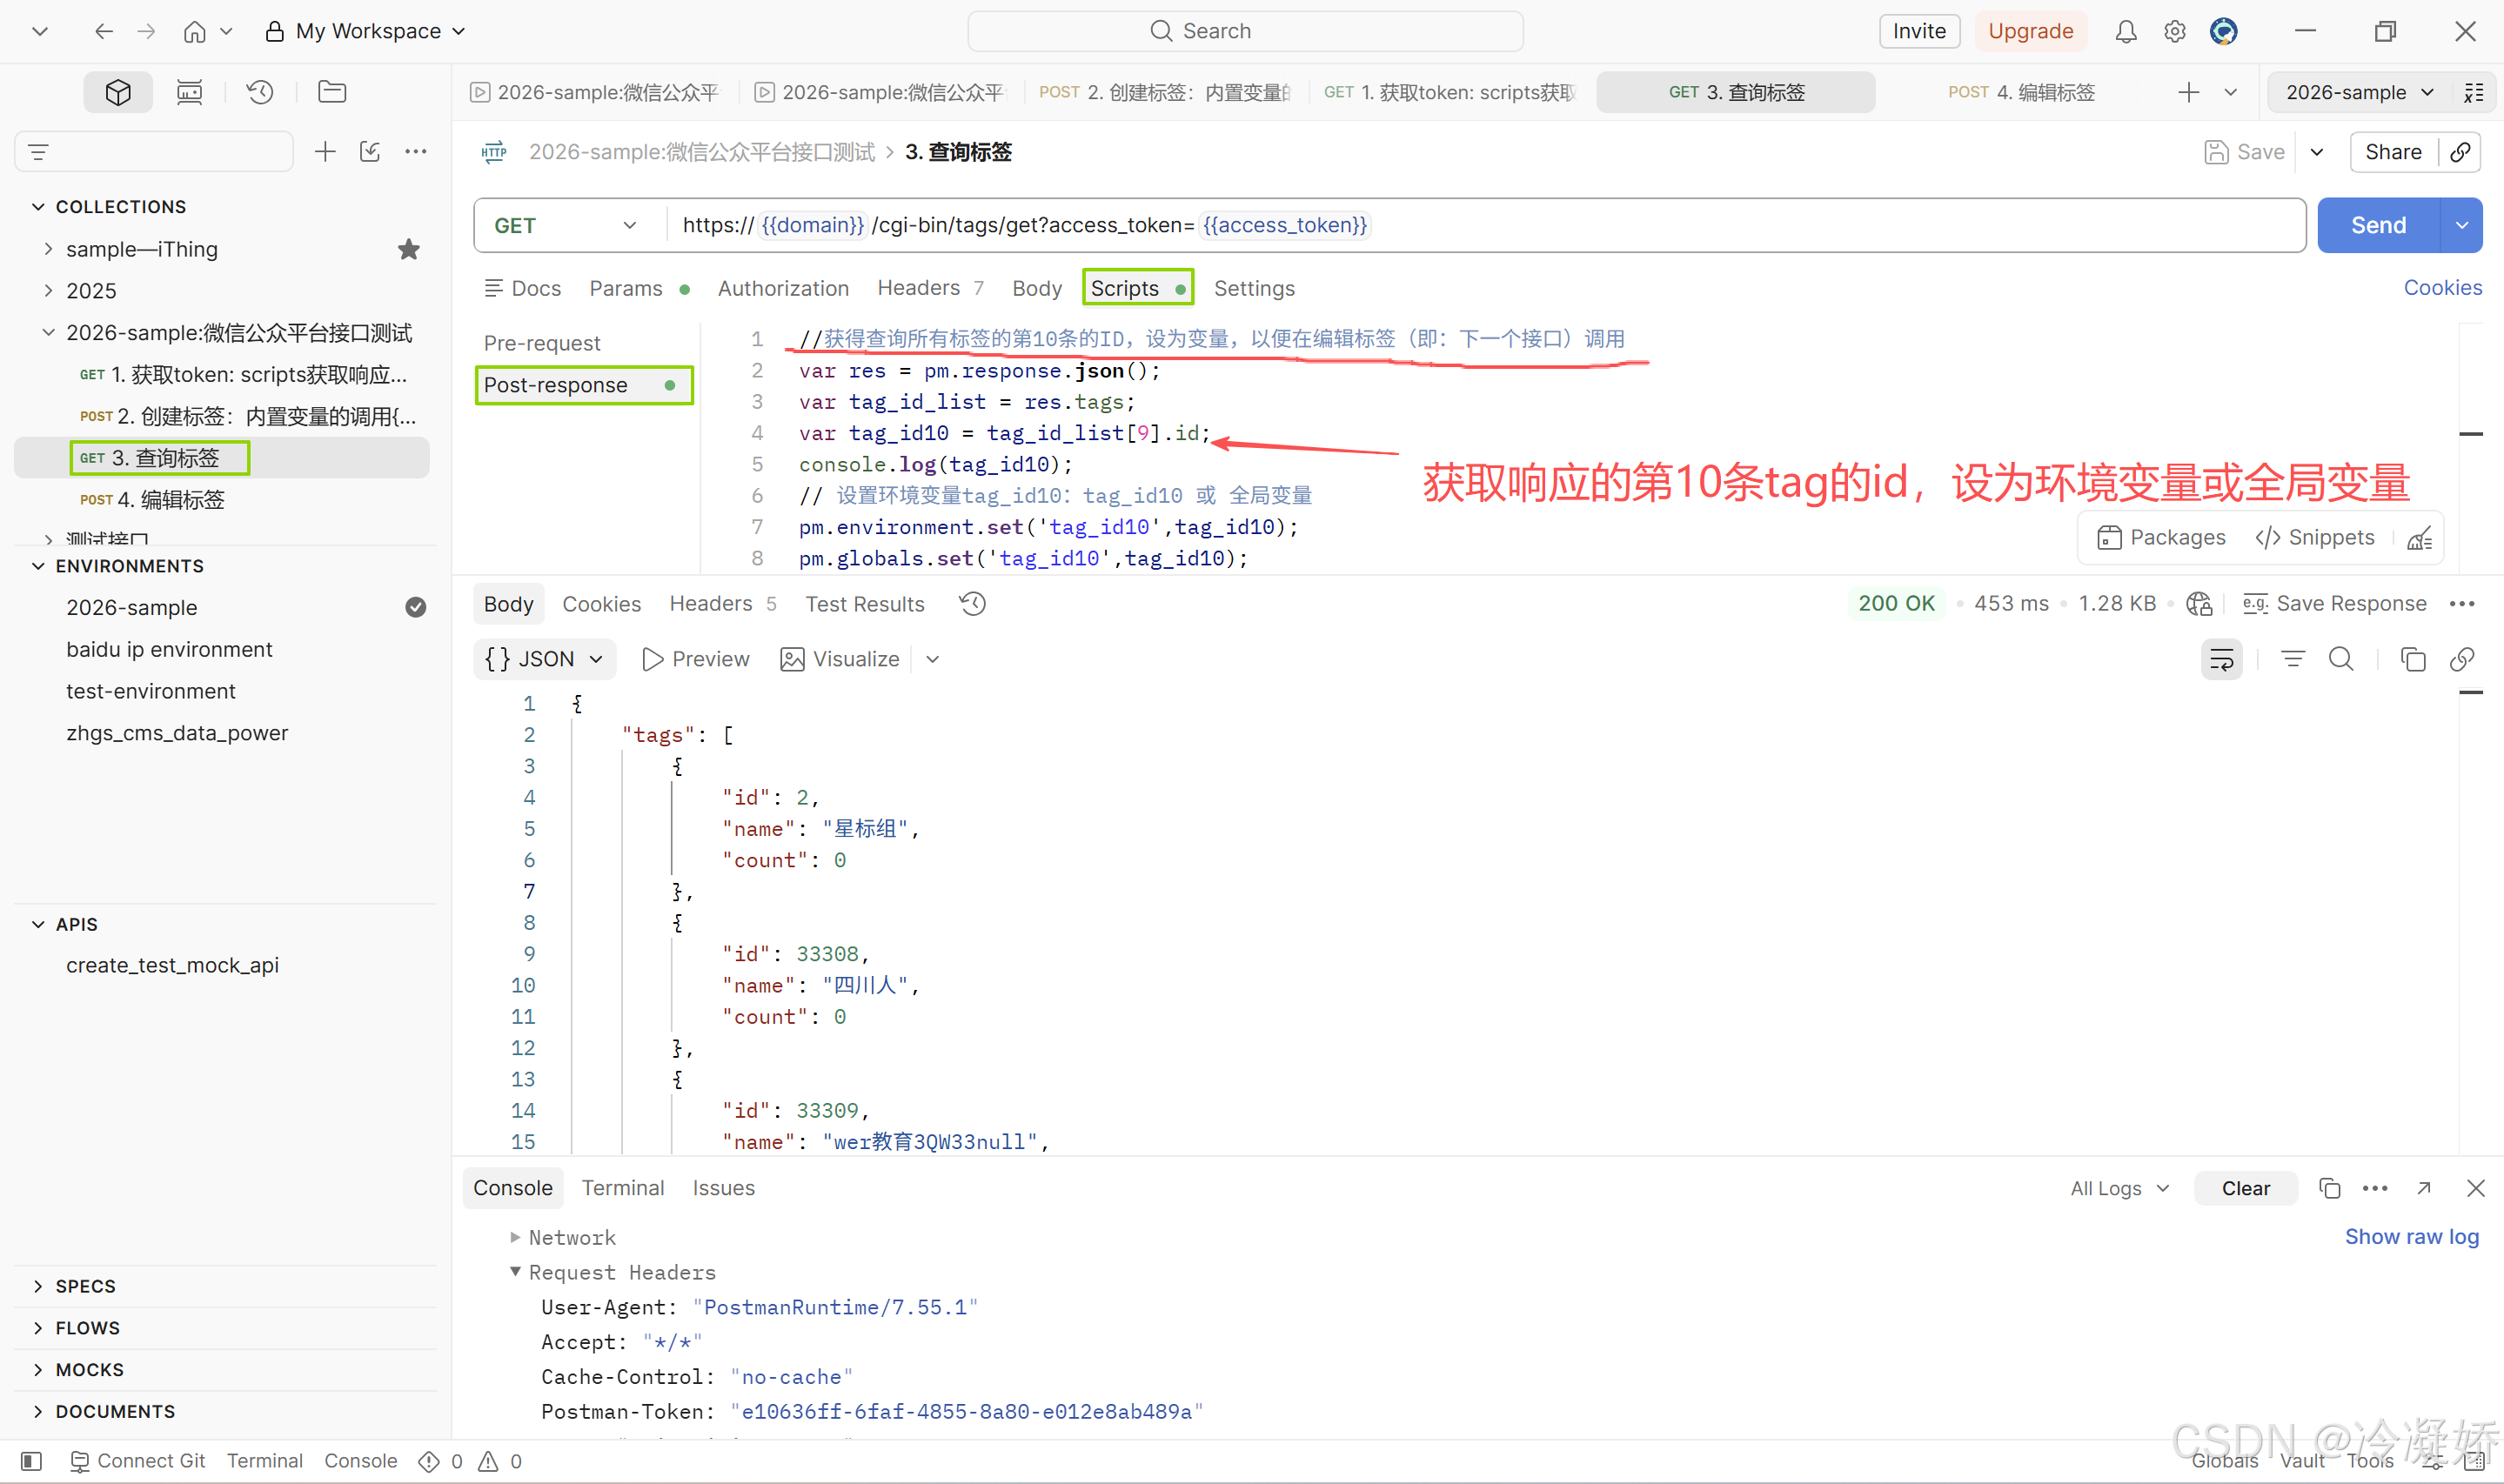Select the Pre-request script tab

pyautogui.click(x=542, y=343)
